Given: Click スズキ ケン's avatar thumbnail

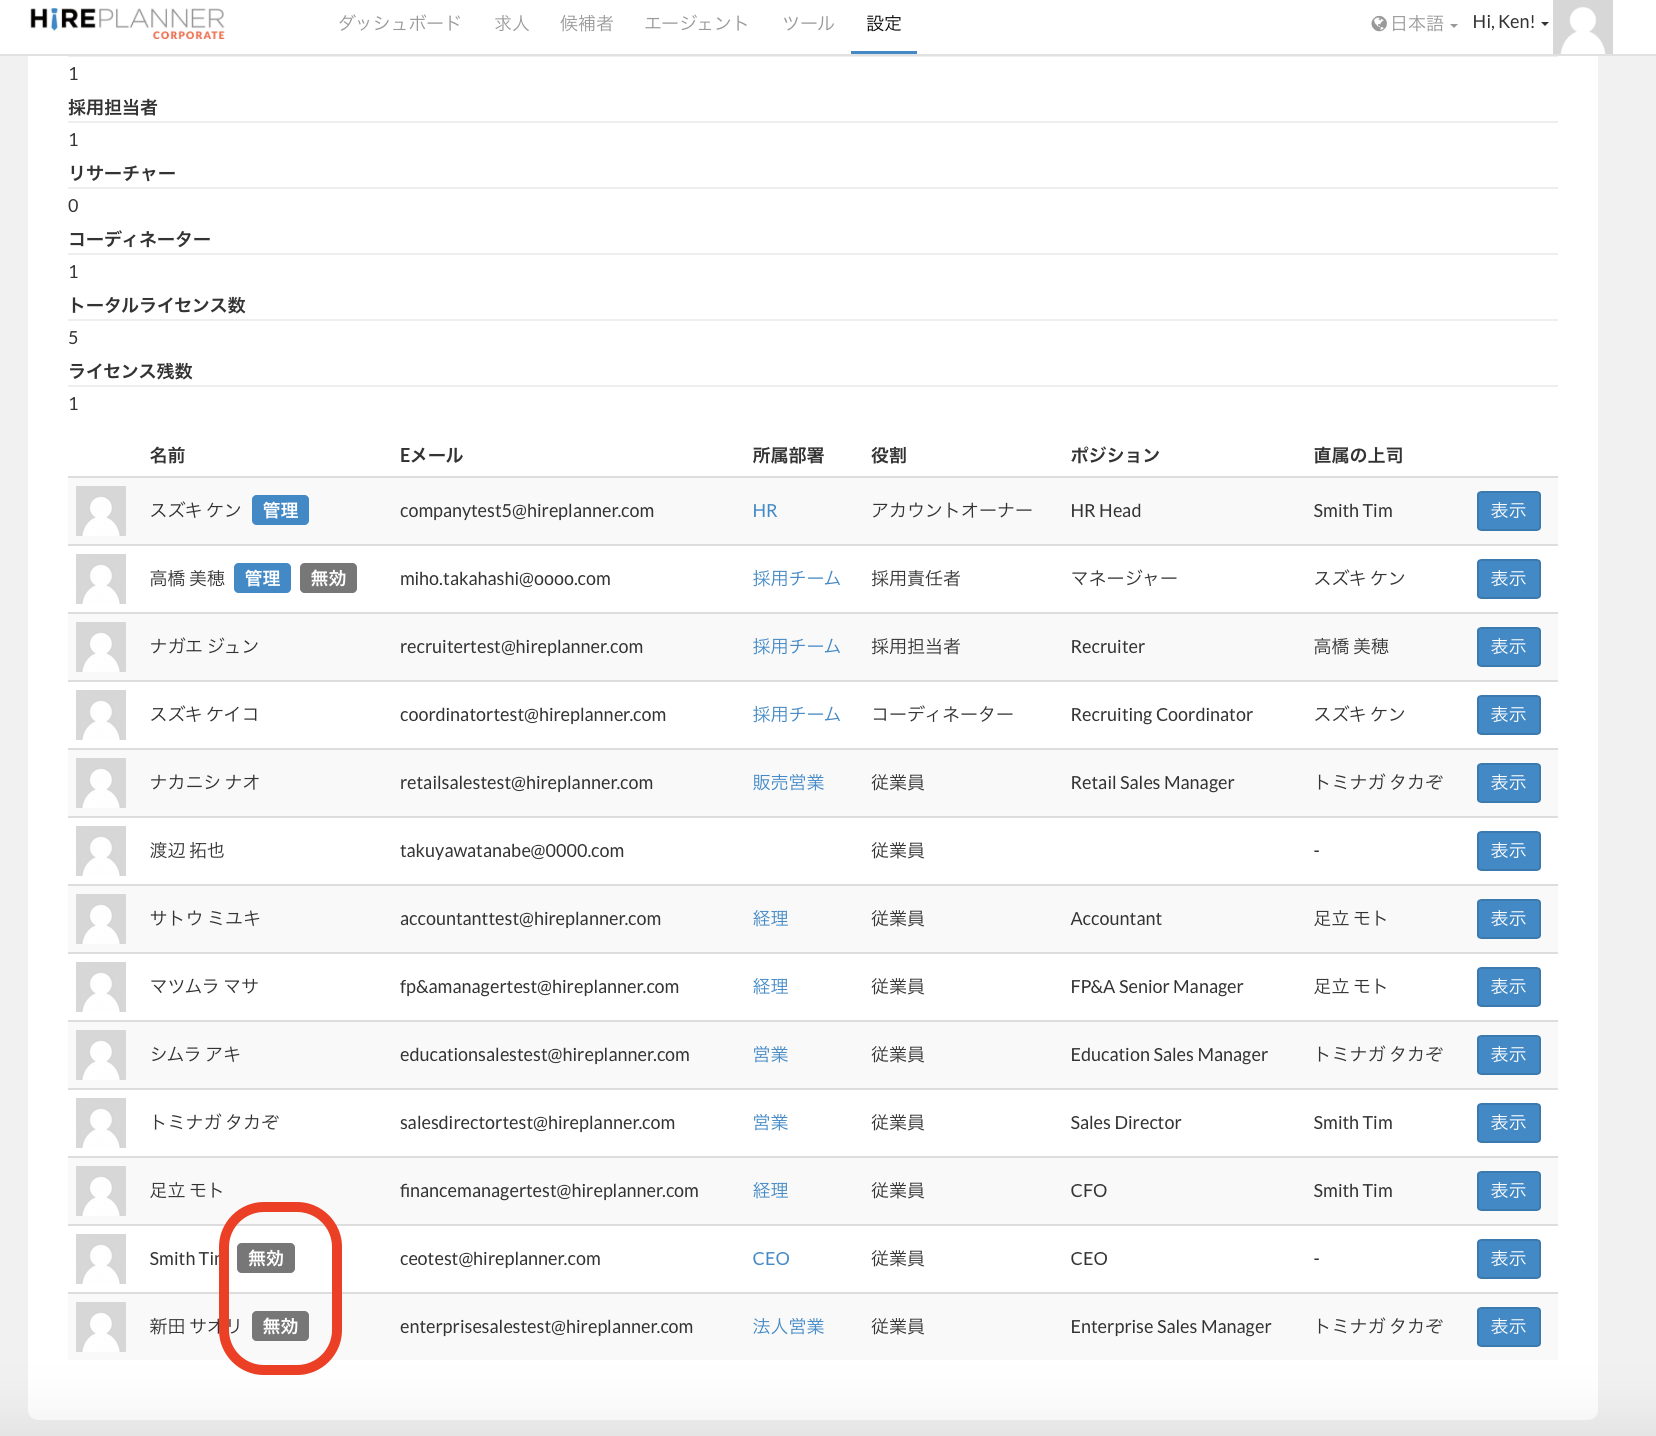Looking at the screenshot, I should 101,511.
